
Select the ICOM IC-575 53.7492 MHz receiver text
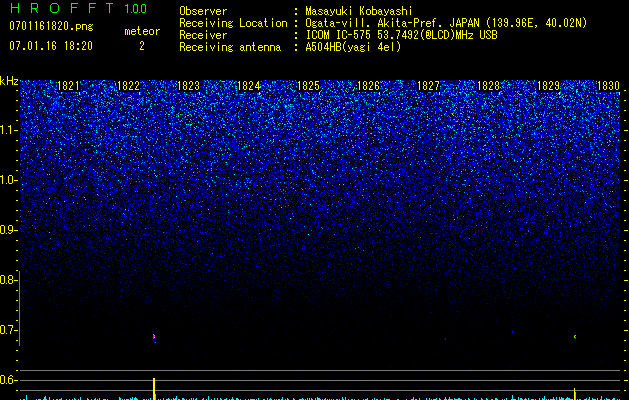pos(401,35)
